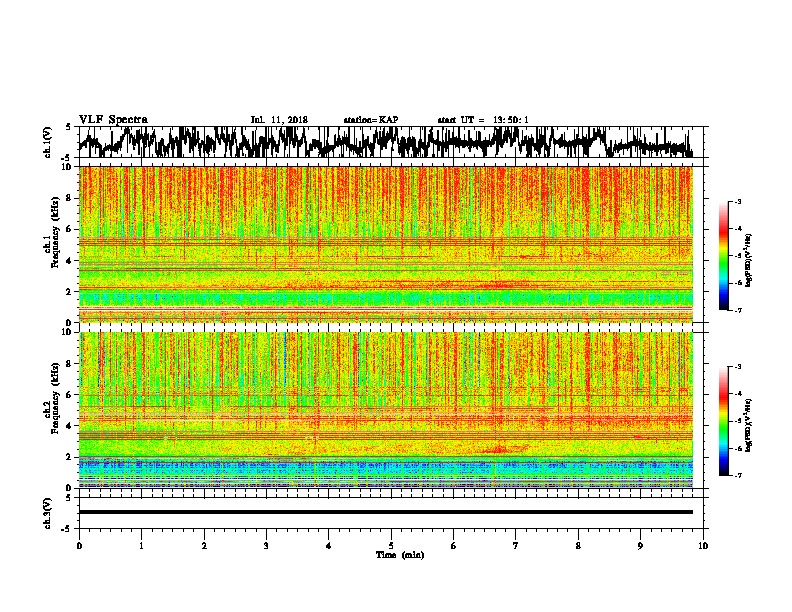This screenshot has height=612, width=792.
Task: Click time axis tick label "9"
Action: point(640,546)
